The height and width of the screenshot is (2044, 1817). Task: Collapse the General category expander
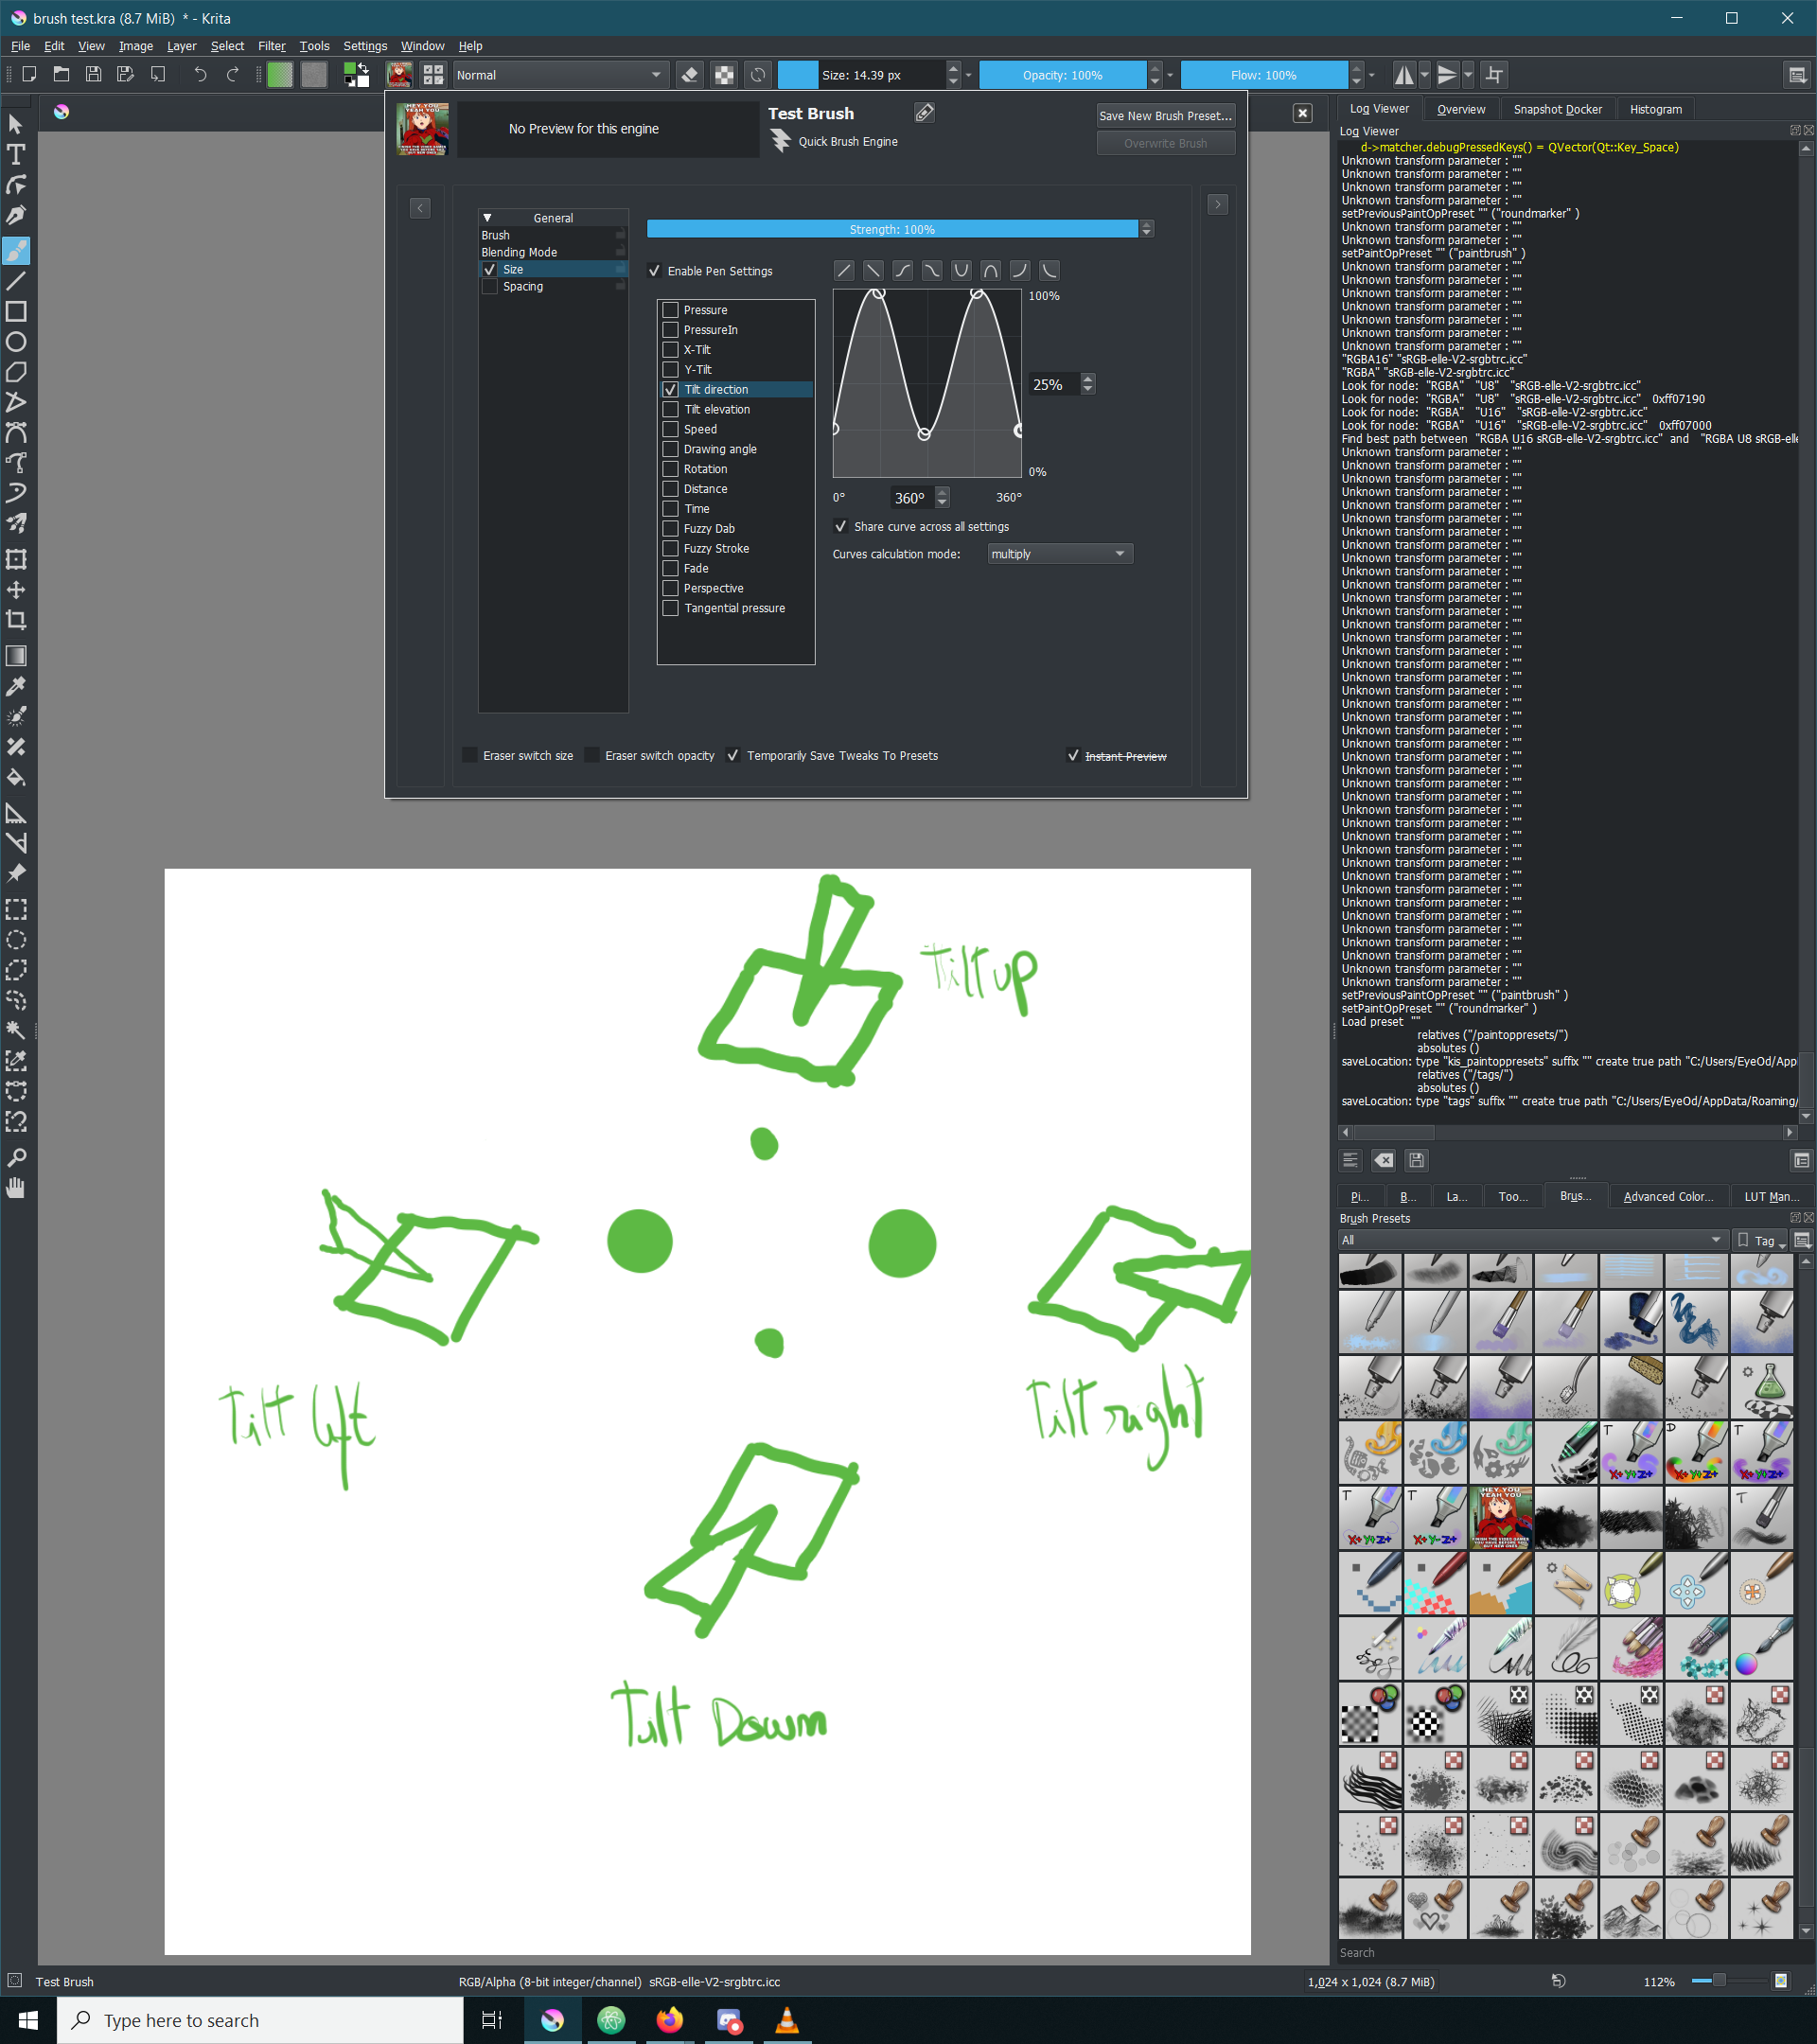pyautogui.click(x=487, y=218)
